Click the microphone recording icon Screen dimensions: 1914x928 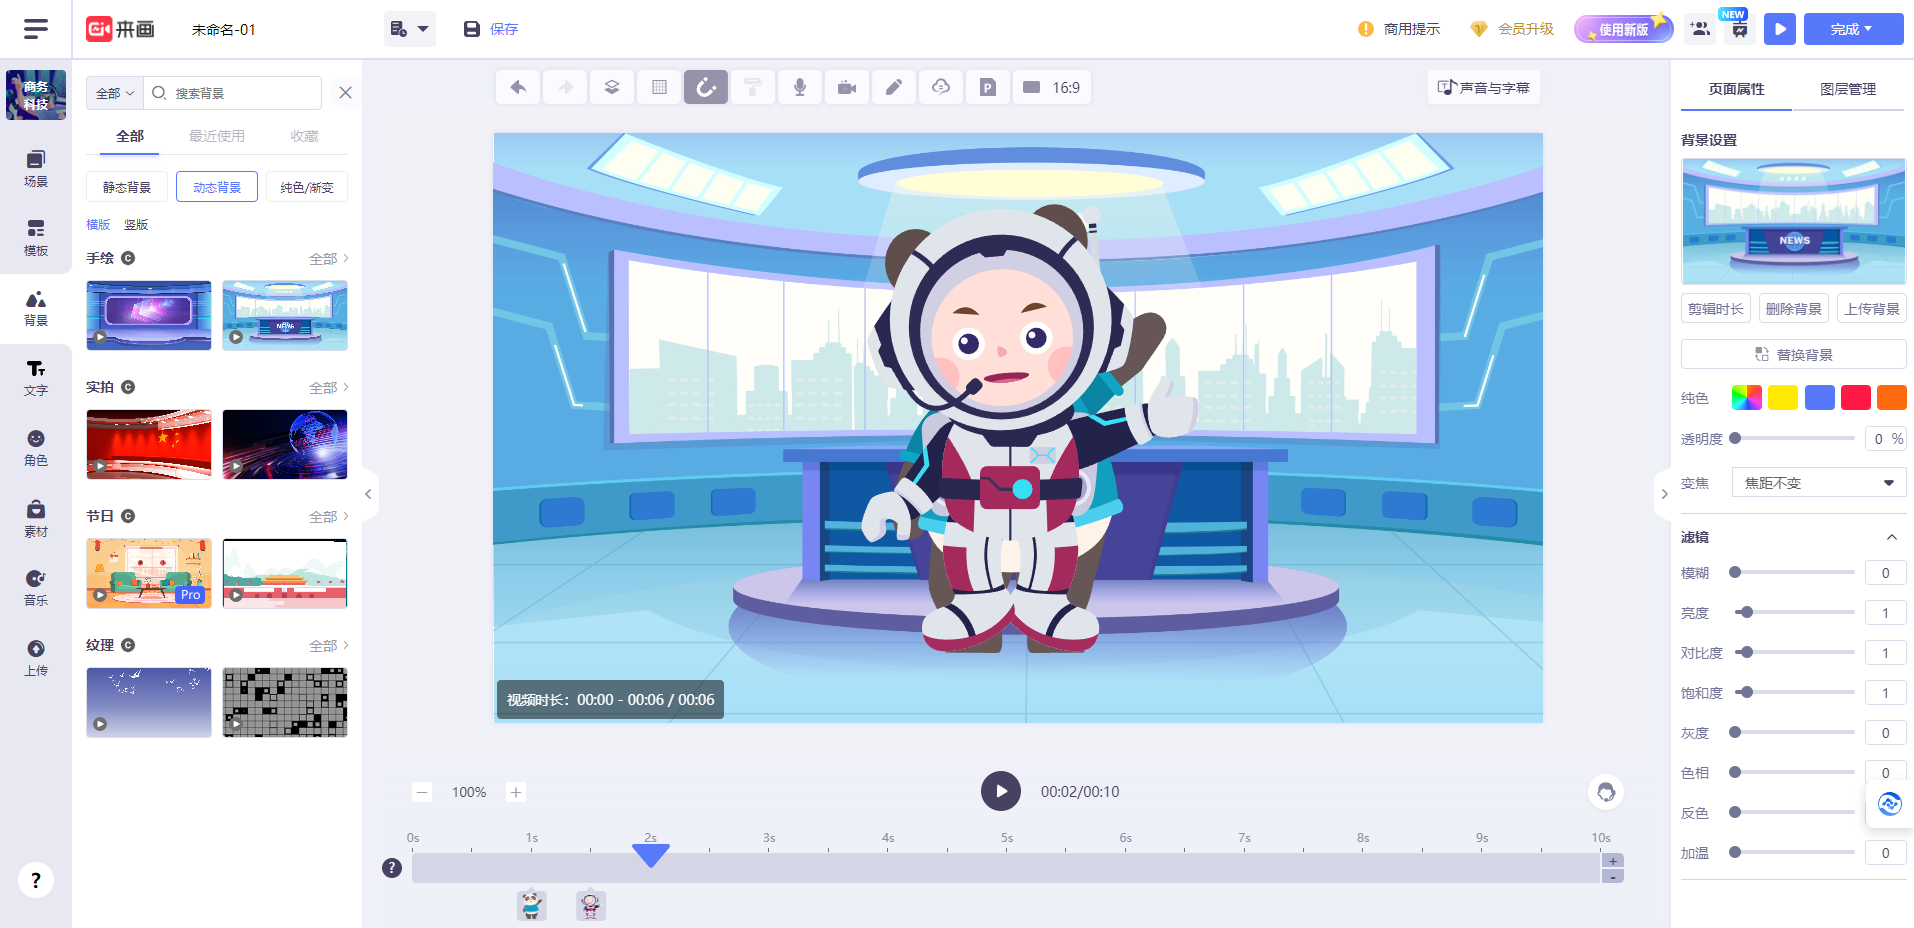coord(800,88)
